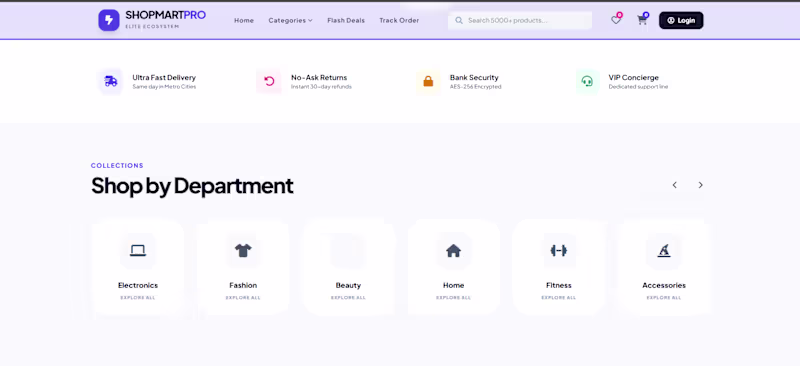
Task: Focus the Search 5000+ products field
Action: (x=520, y=20)
